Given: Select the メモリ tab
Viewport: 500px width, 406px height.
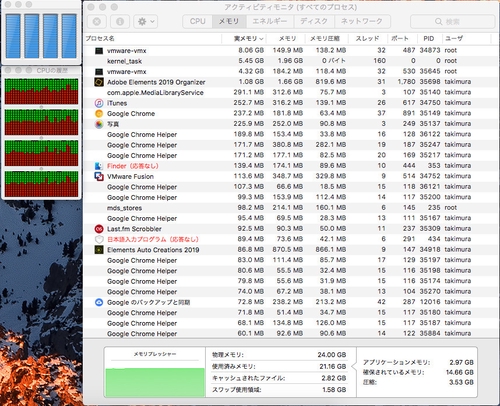Looking at the screenshot, I should [x=229, y=21].
